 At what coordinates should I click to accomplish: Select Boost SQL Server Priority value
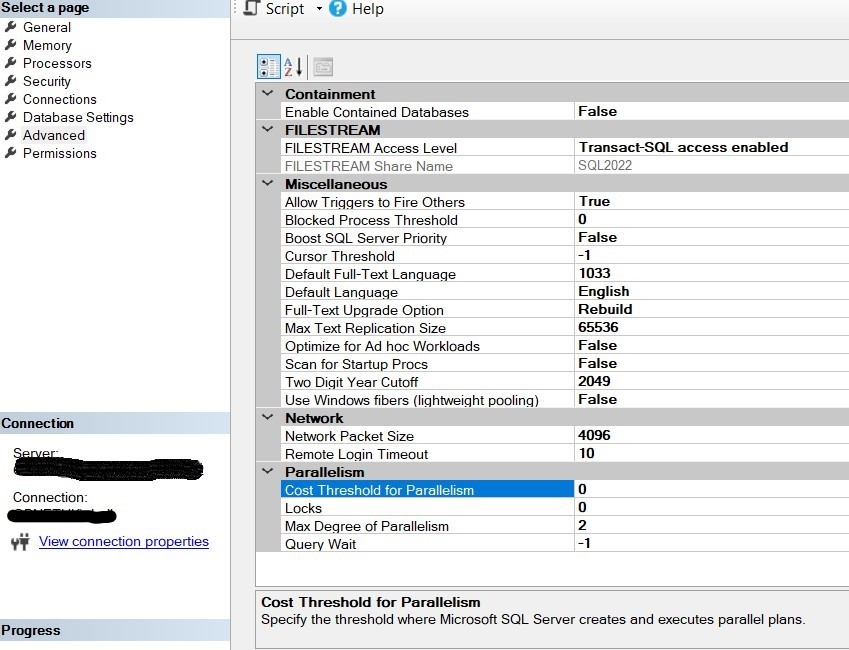click(710, 238)
